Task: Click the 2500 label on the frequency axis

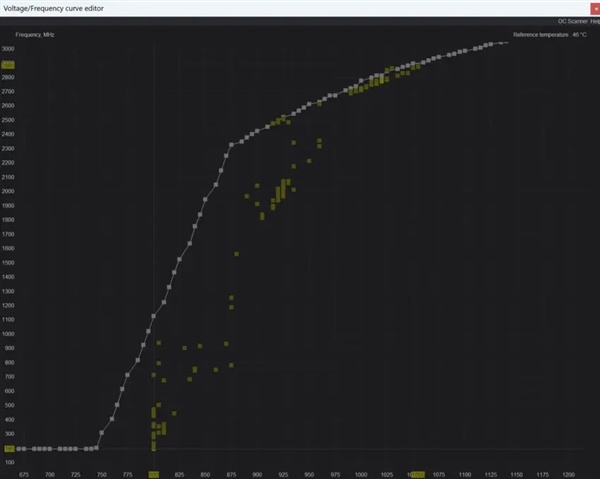Action: [8, 120]
